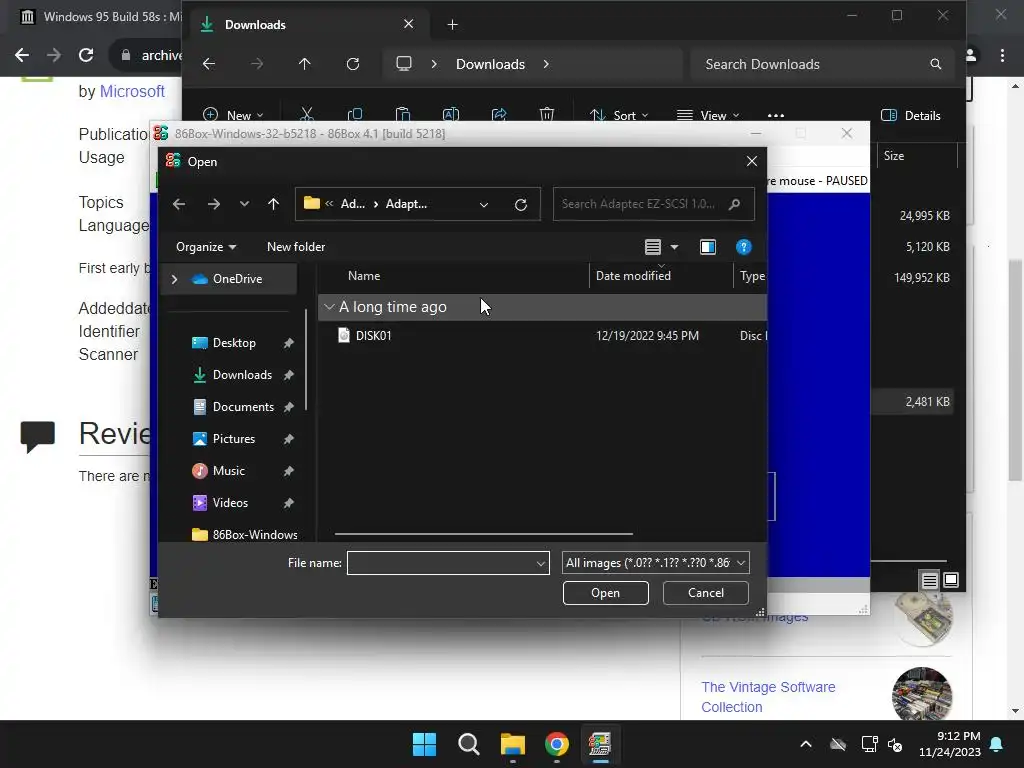The image size is (1024, 768).
Task: Collapse the 'A long time ago' group
Action: (329, 307)
